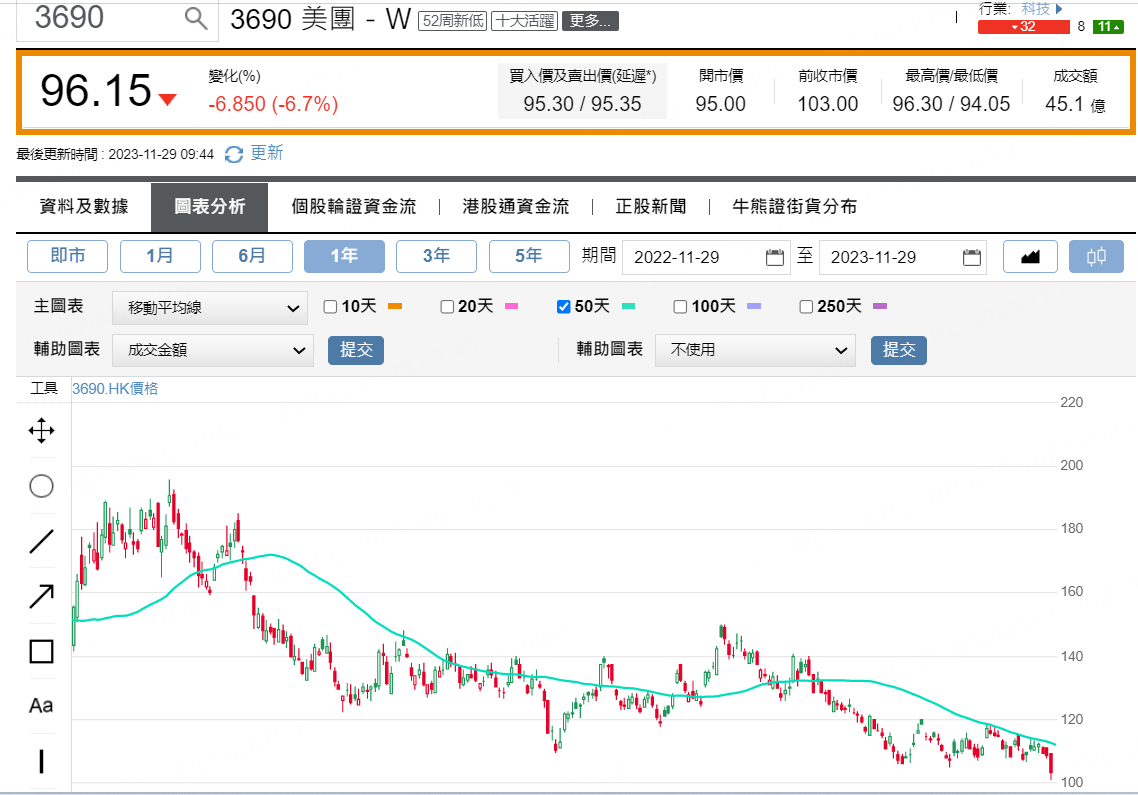
Task: Click the teal 50天 color swatch
Action: tap(629, 306)
